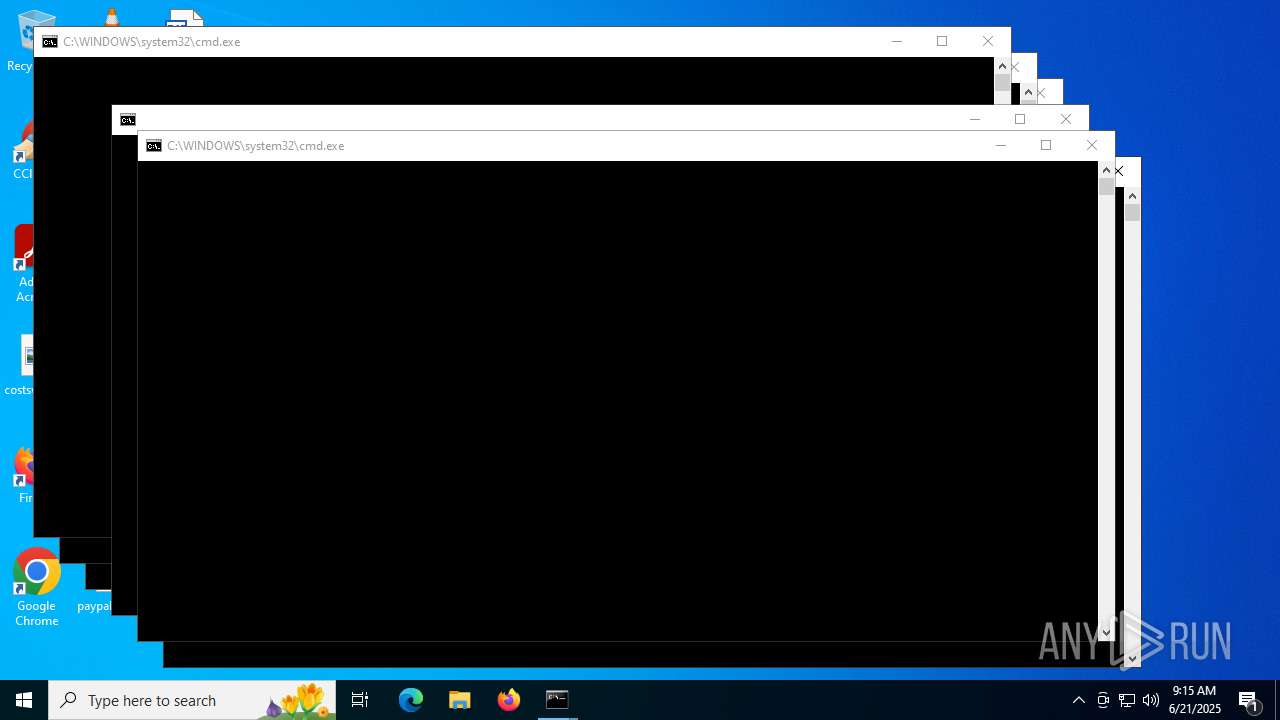Open the volume control tray icon
The width and height of the screenshot is (1280, 720).
pyautogui.click(x=1151, y=700)
